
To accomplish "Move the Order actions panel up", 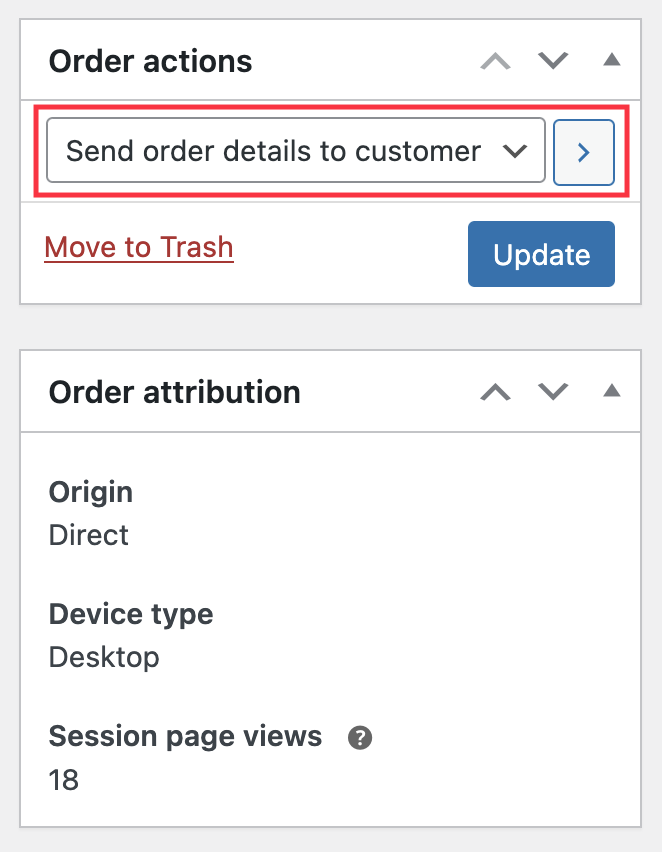I will (495, 61).
